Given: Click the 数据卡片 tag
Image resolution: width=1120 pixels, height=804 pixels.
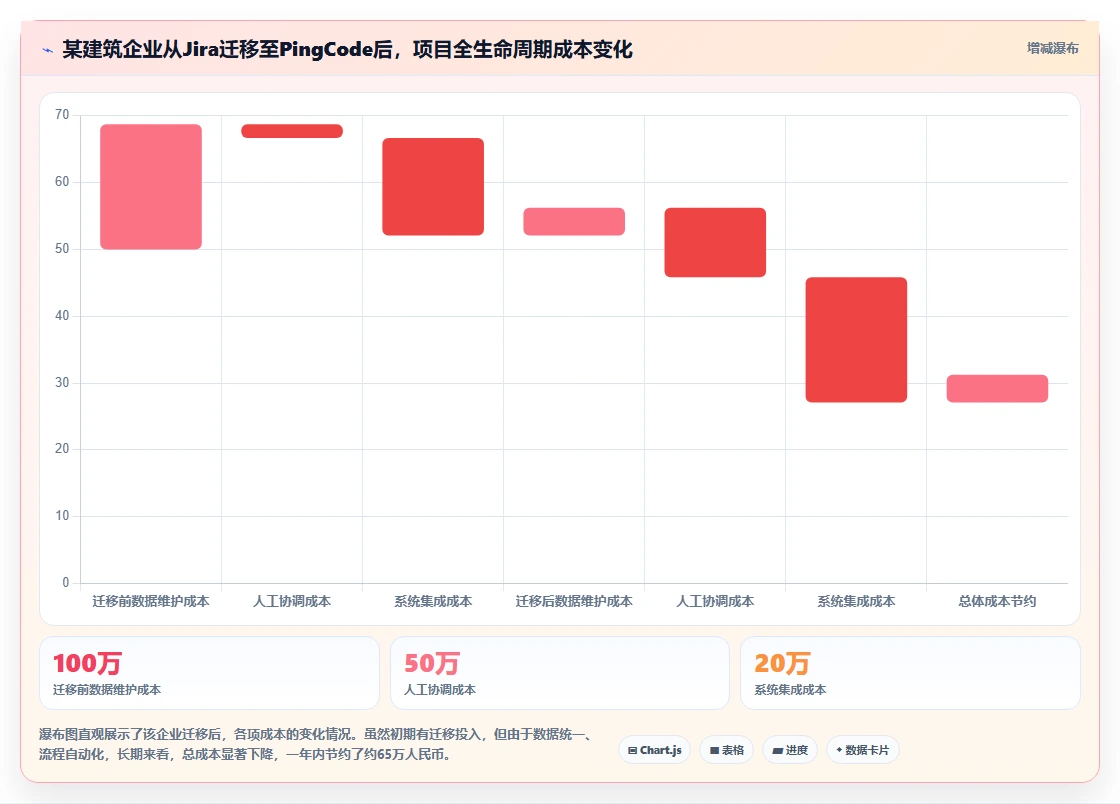Looking at the screenshot, I should (863, 750).
